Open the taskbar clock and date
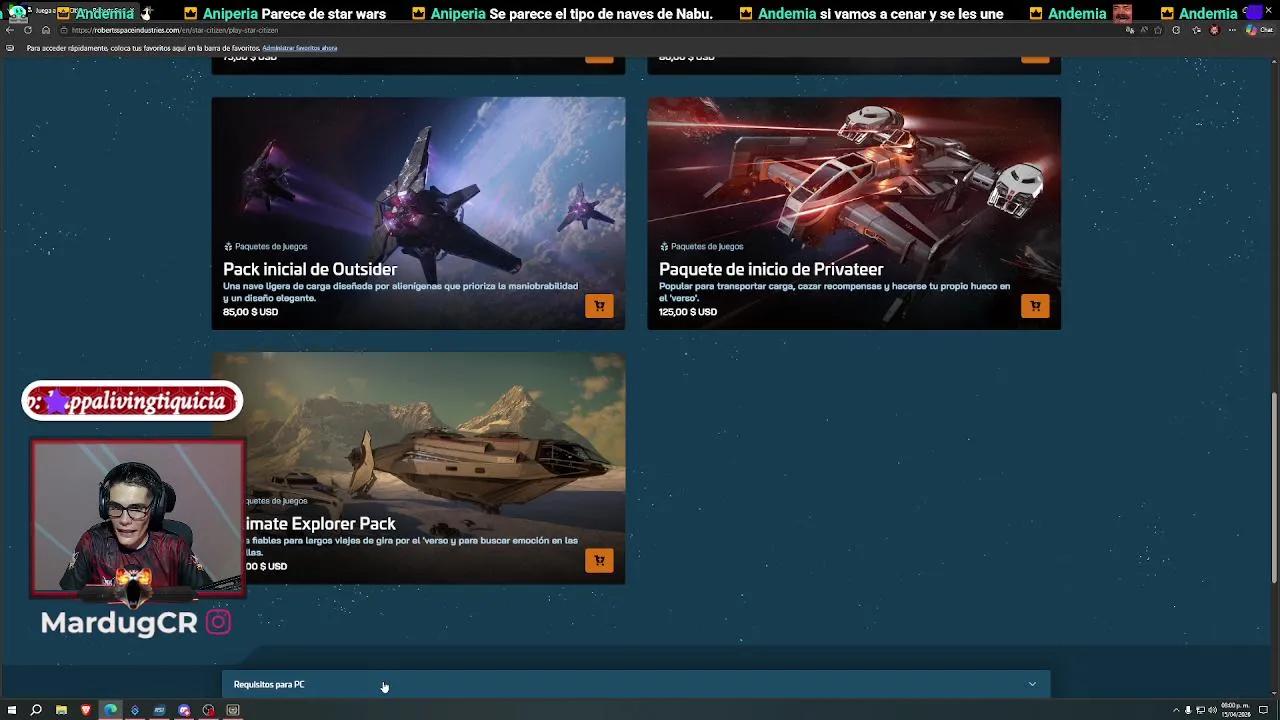 point(1236,710)
